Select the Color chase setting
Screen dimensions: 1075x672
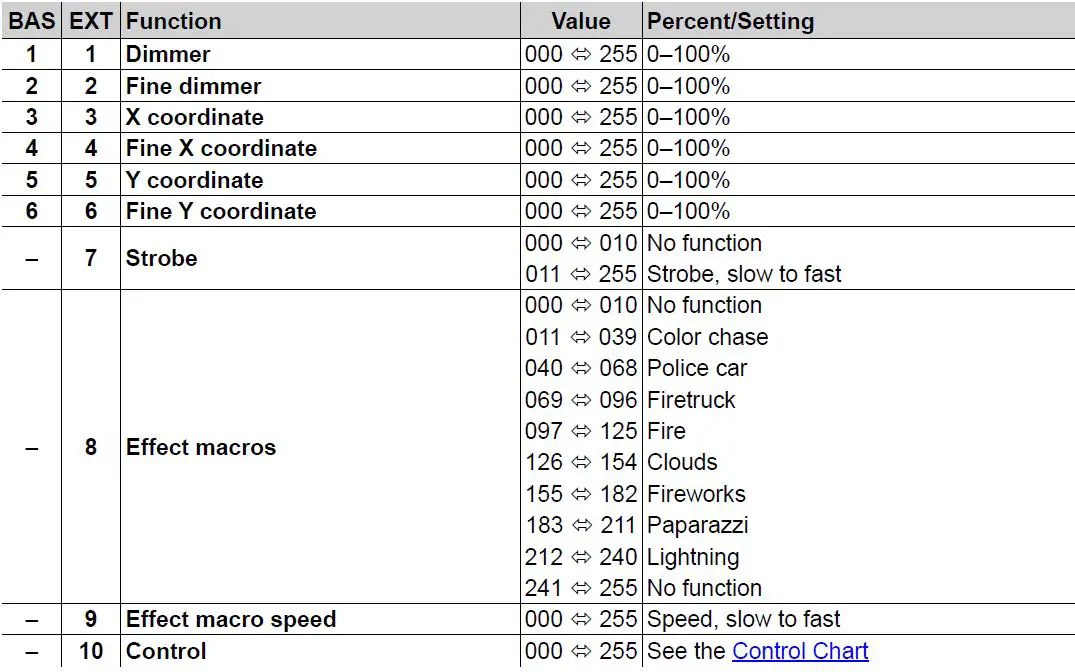(707, 337)
